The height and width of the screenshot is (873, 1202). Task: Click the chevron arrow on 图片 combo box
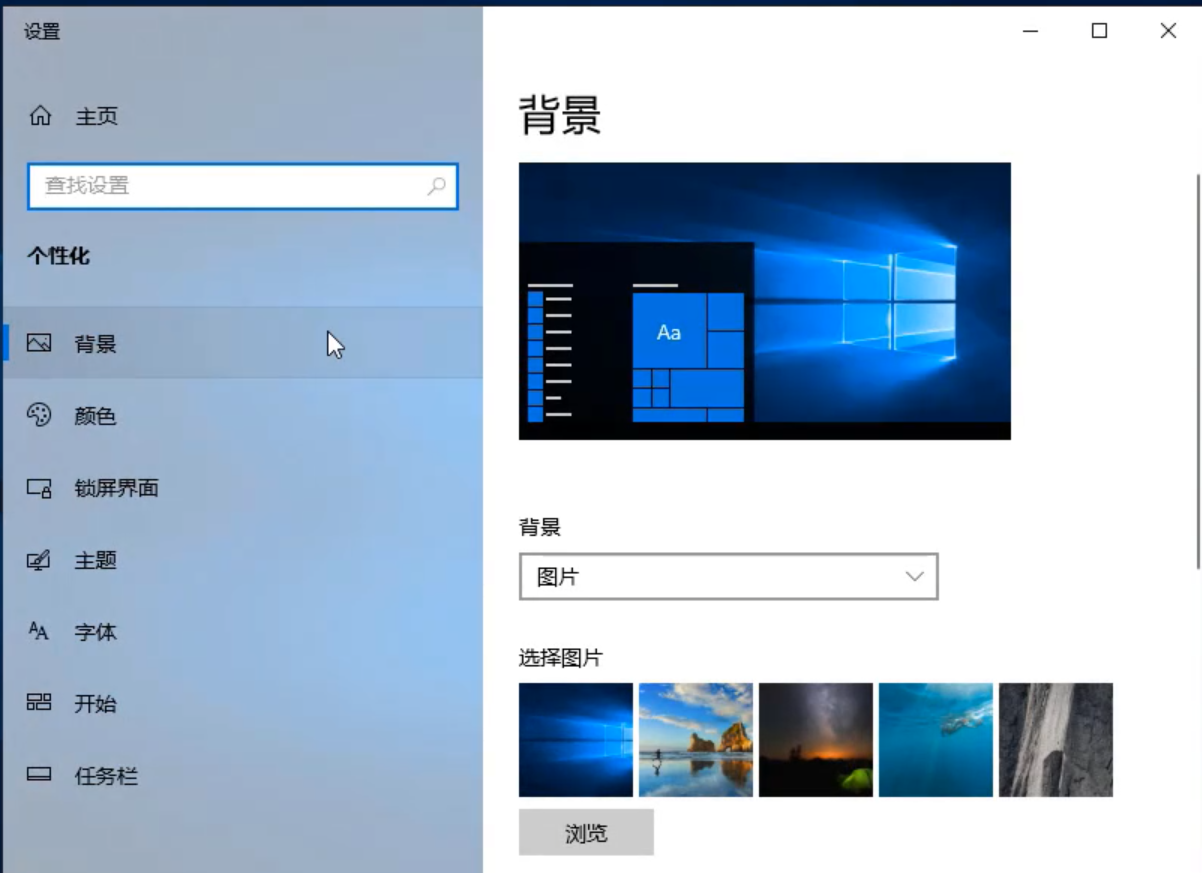(x=913, y=577)
